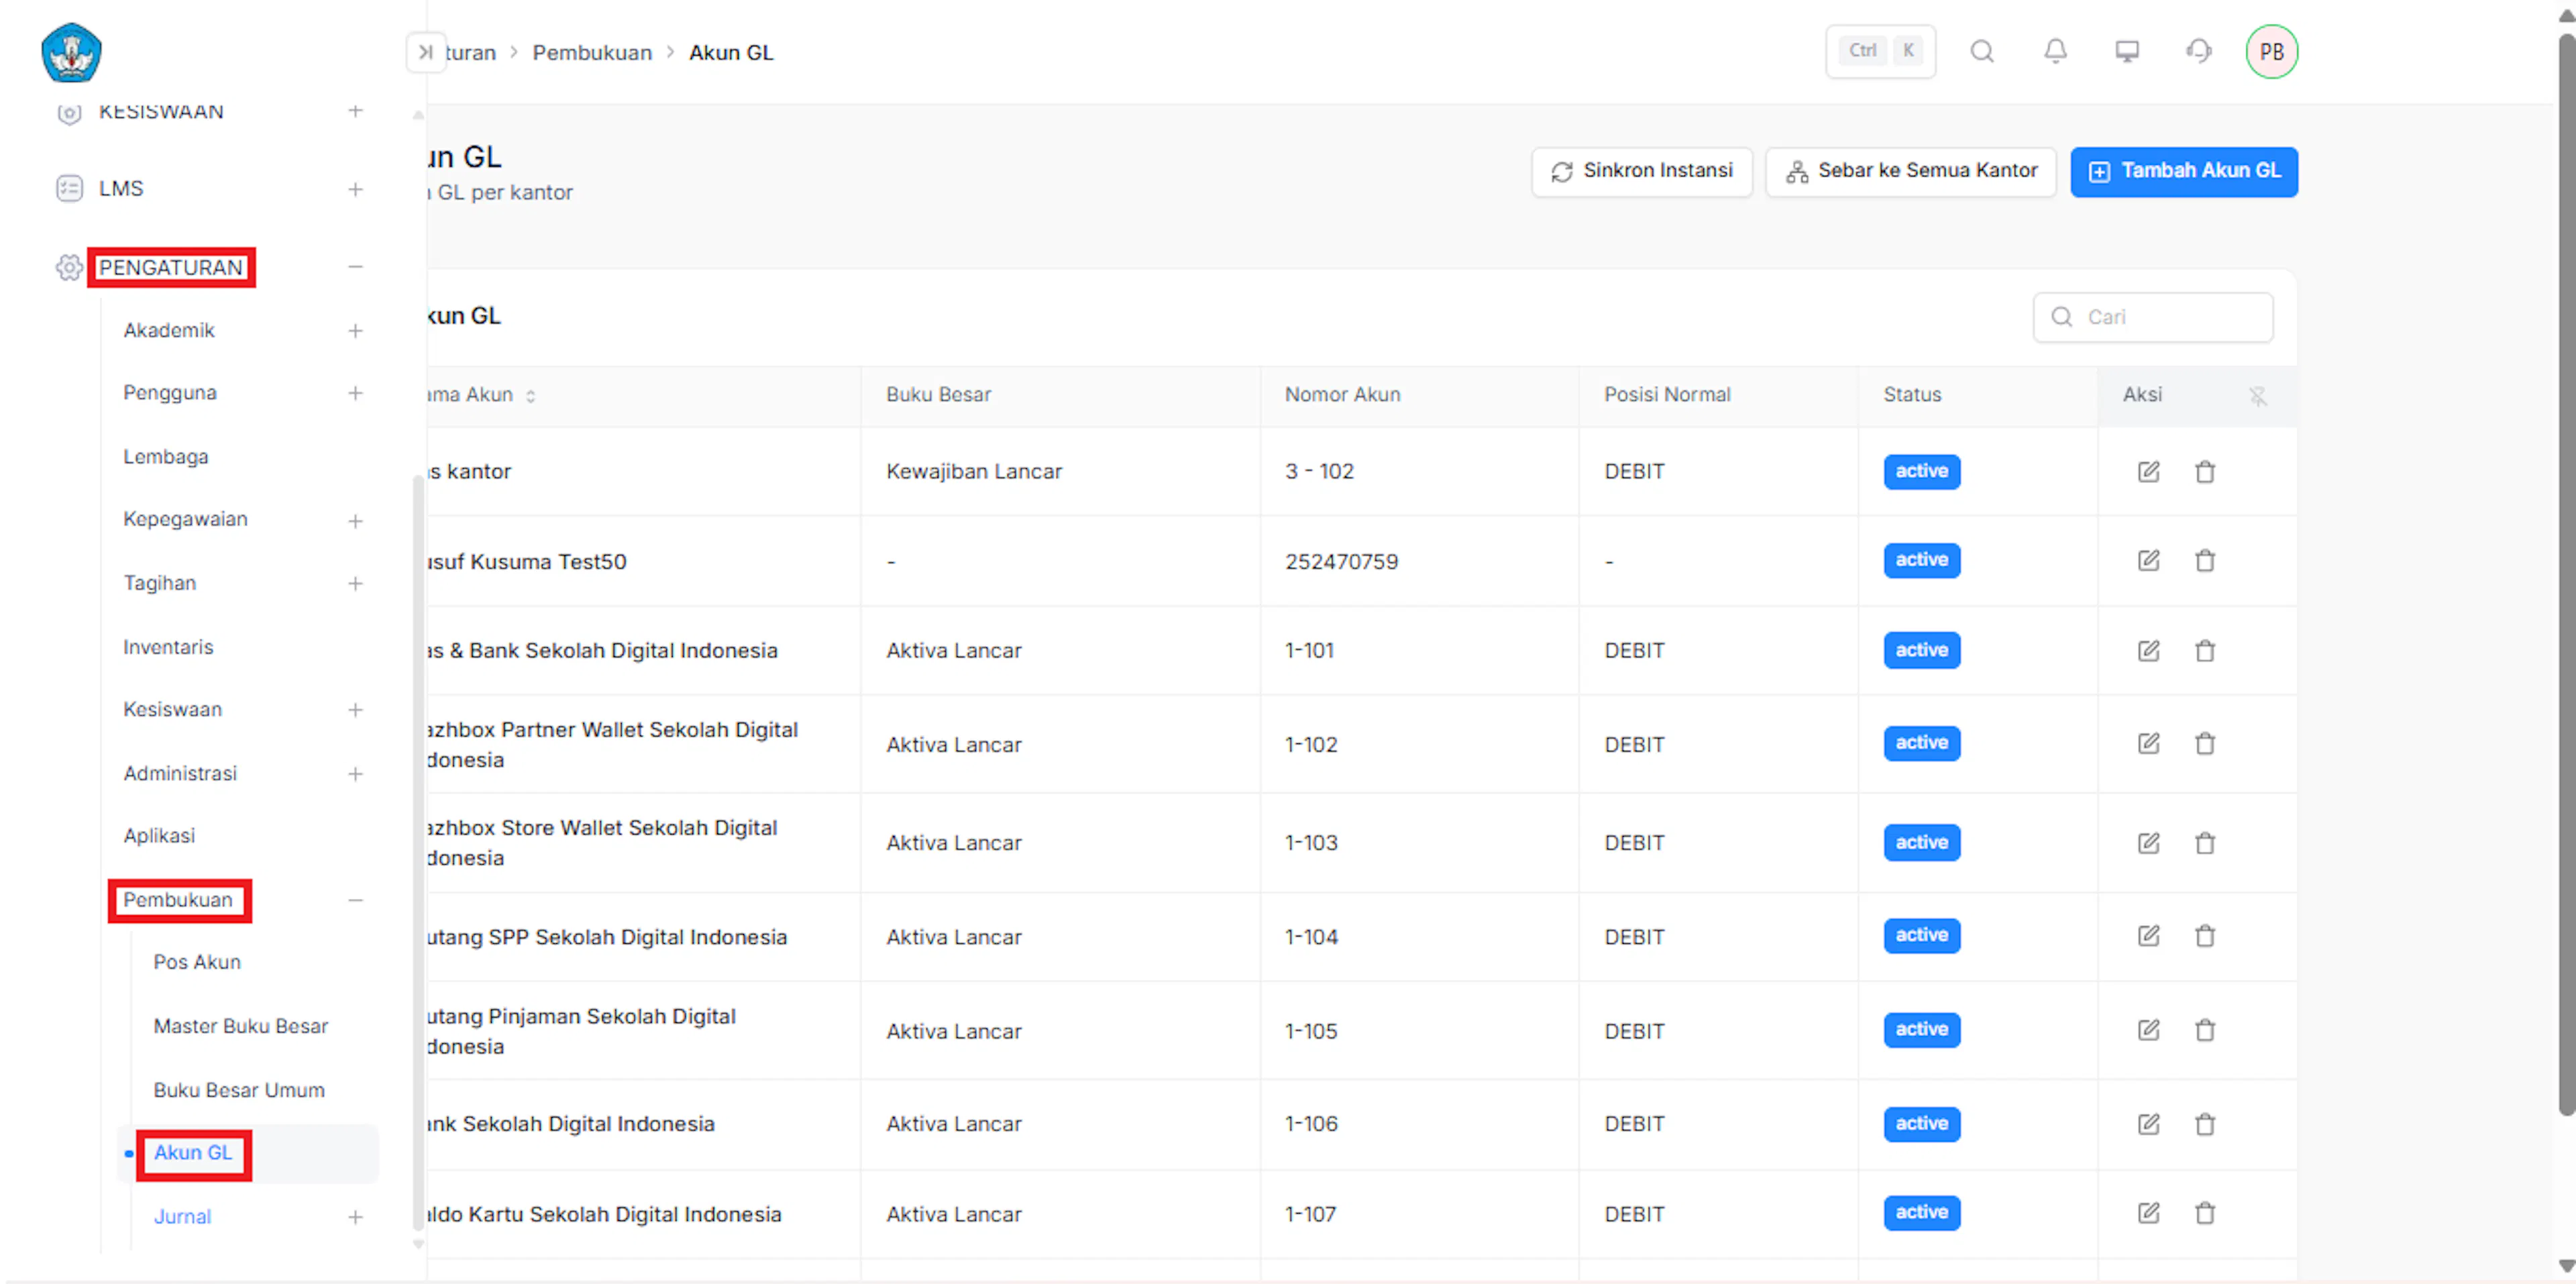Edit the 3 - 102 account row

(x=2148, y=472)
